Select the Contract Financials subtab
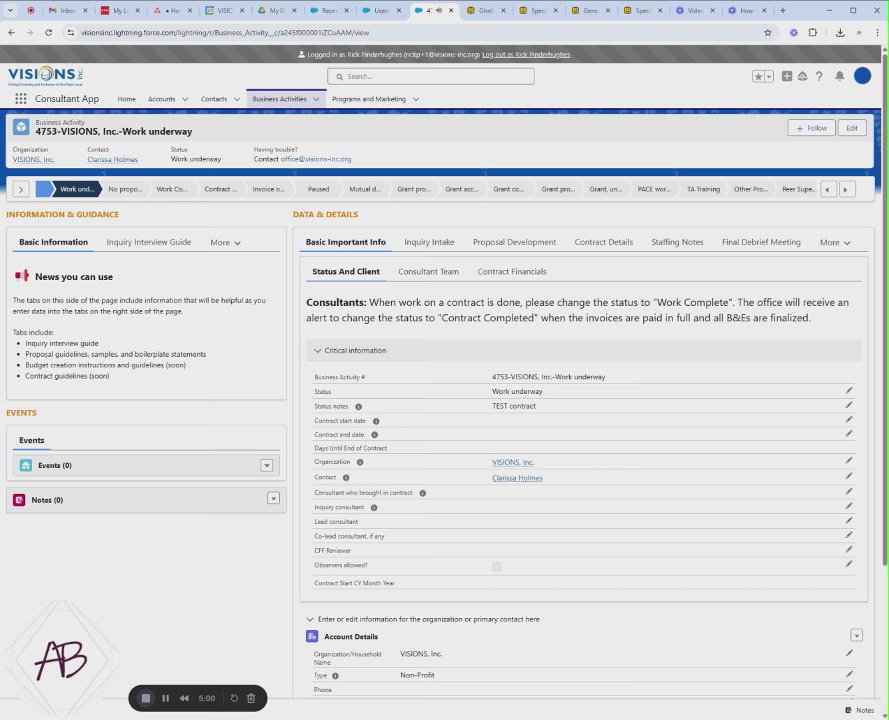 (x=512, y=272)
